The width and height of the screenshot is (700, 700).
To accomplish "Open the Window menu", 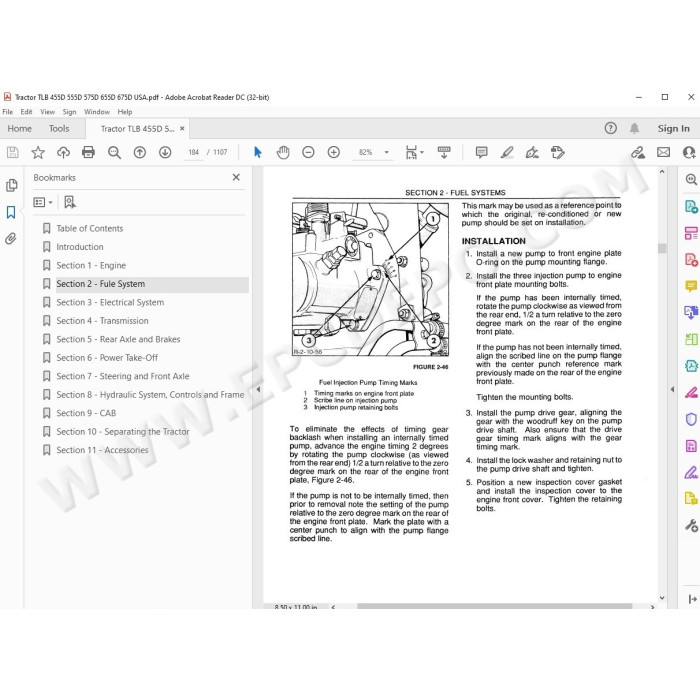I will tap(97, 112).
